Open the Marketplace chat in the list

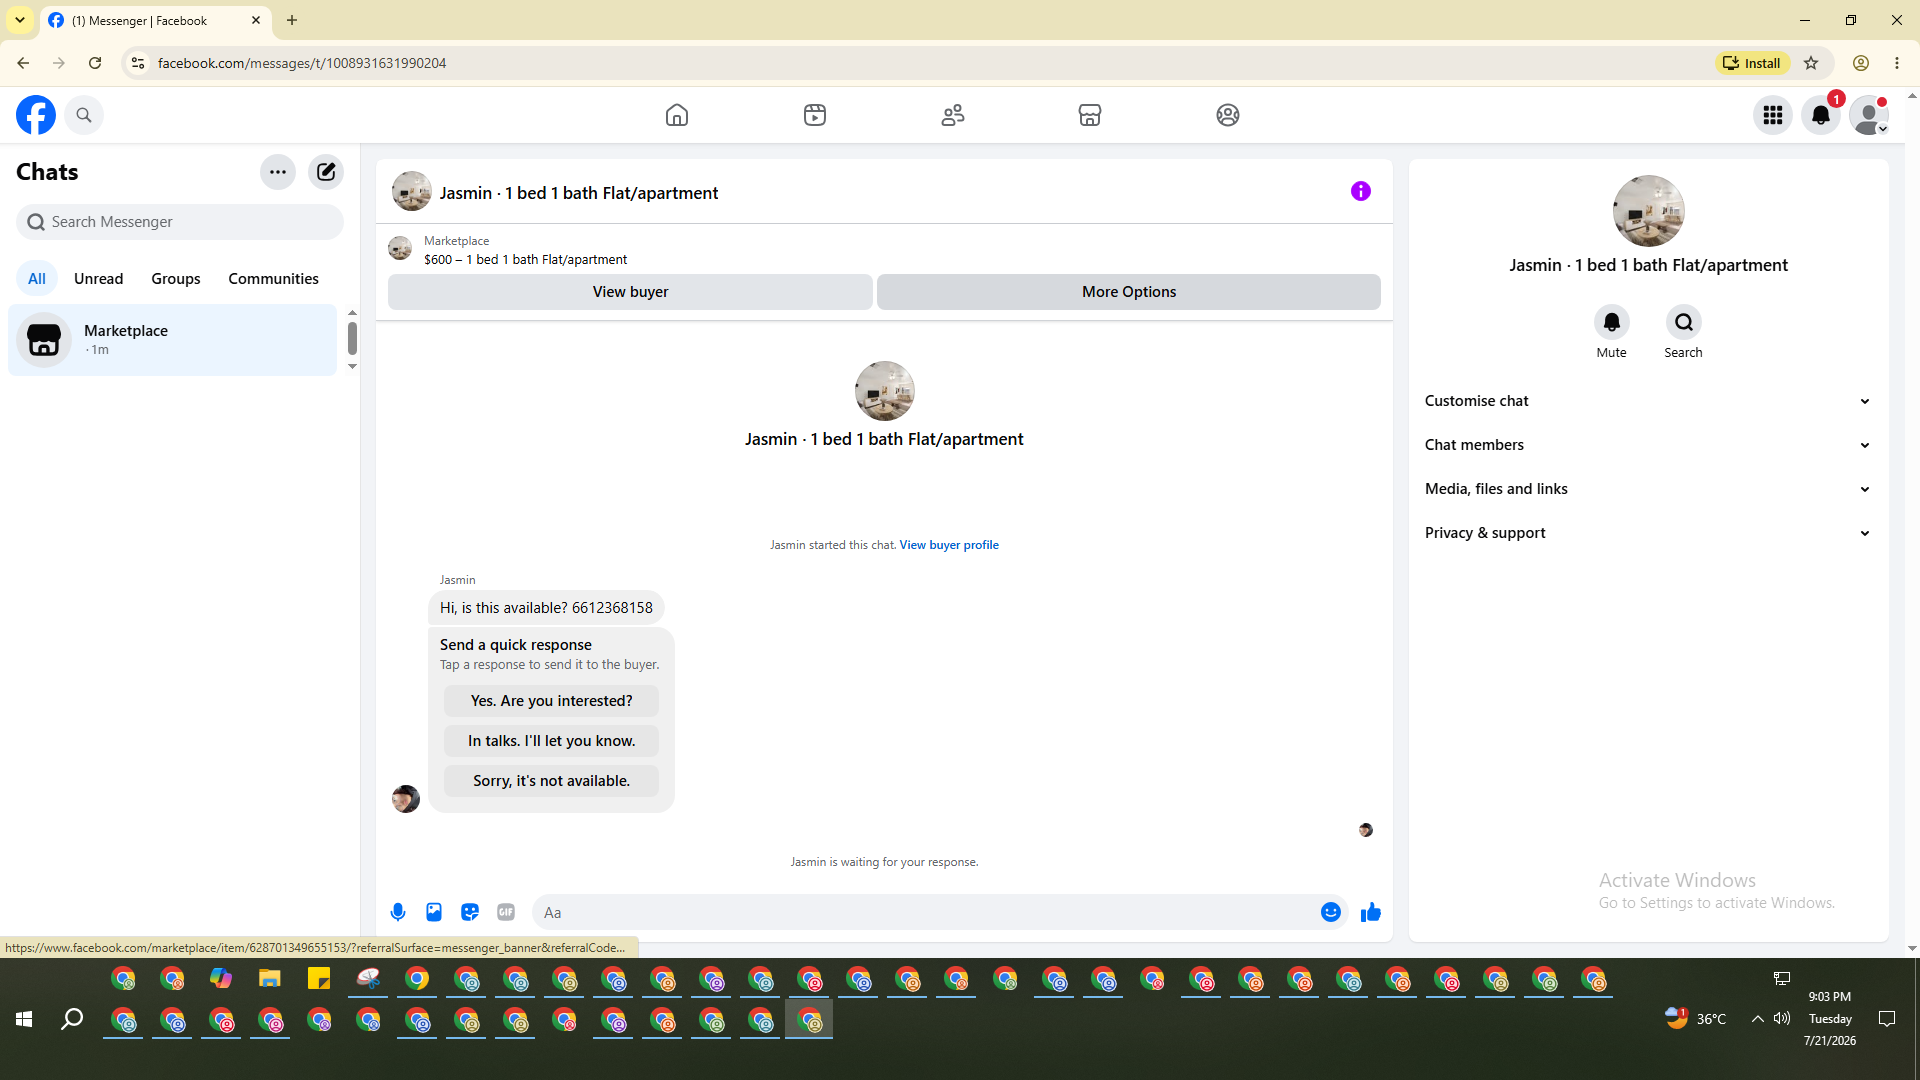click(x=173, y=340)
